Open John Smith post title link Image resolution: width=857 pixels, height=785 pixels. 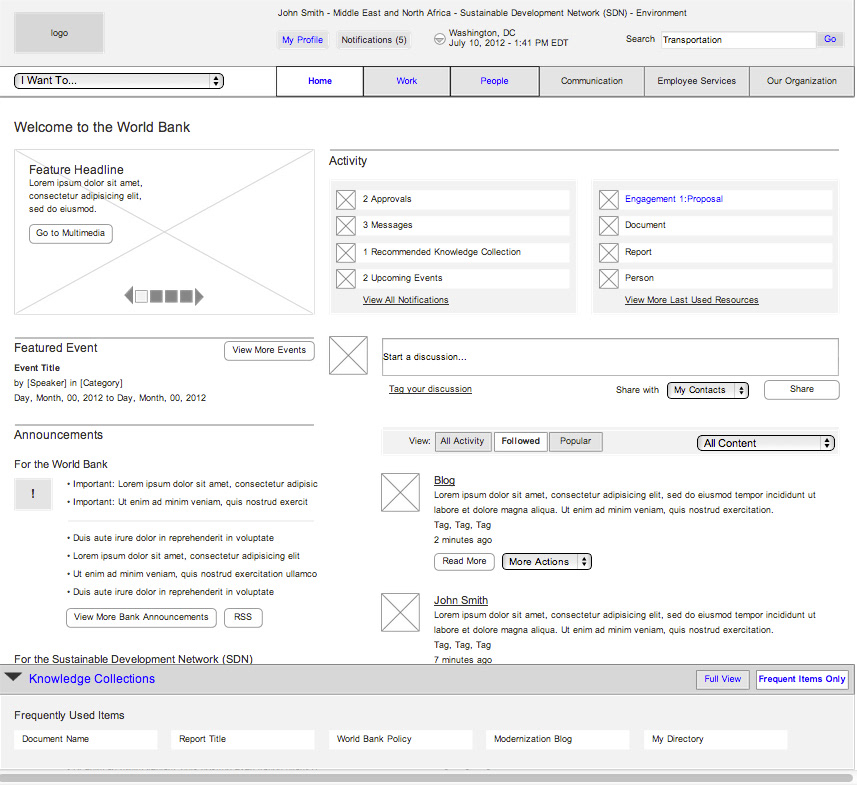coord(461,600)
